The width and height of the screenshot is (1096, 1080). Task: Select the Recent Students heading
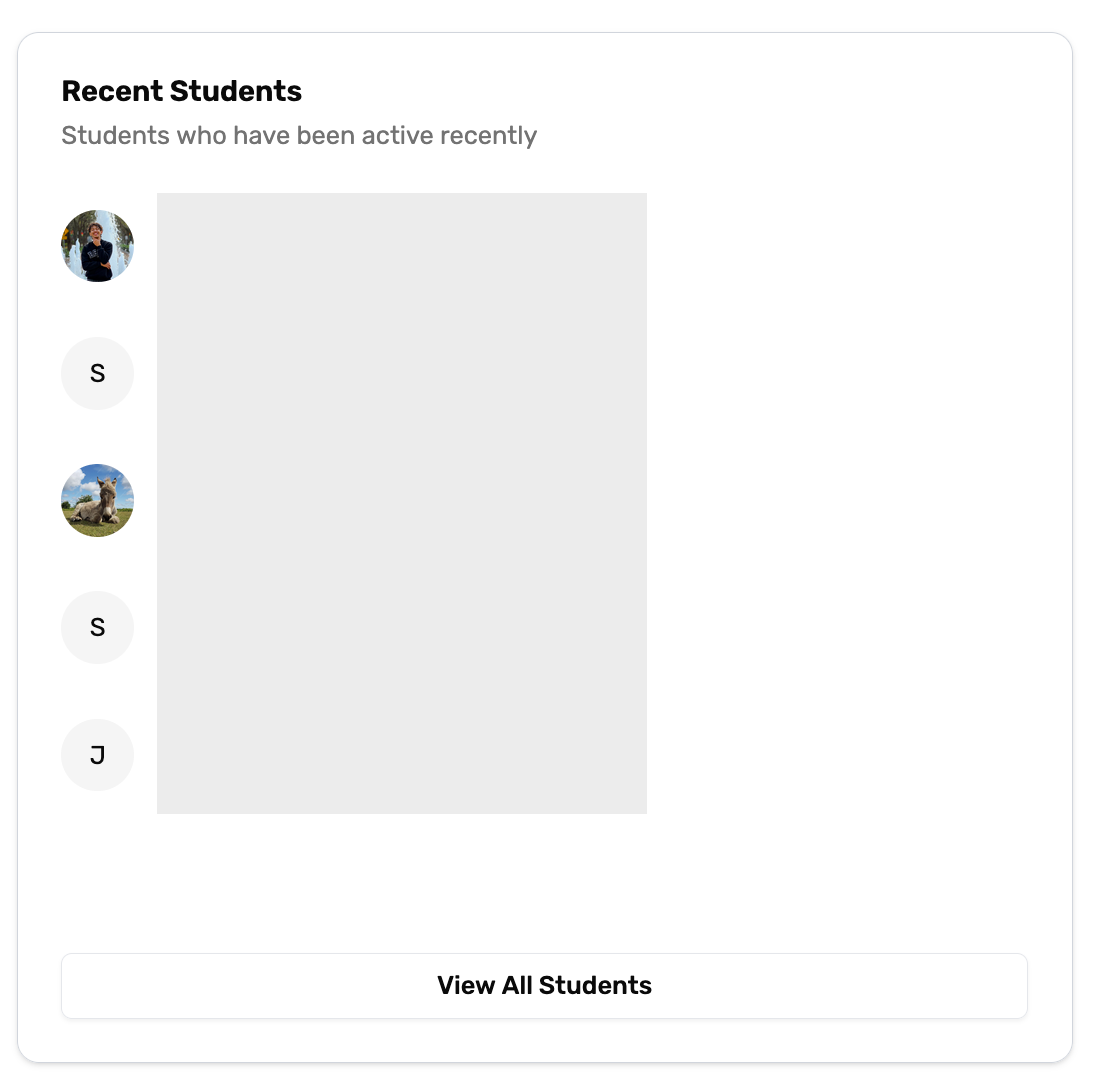click(x=182, y=90)
